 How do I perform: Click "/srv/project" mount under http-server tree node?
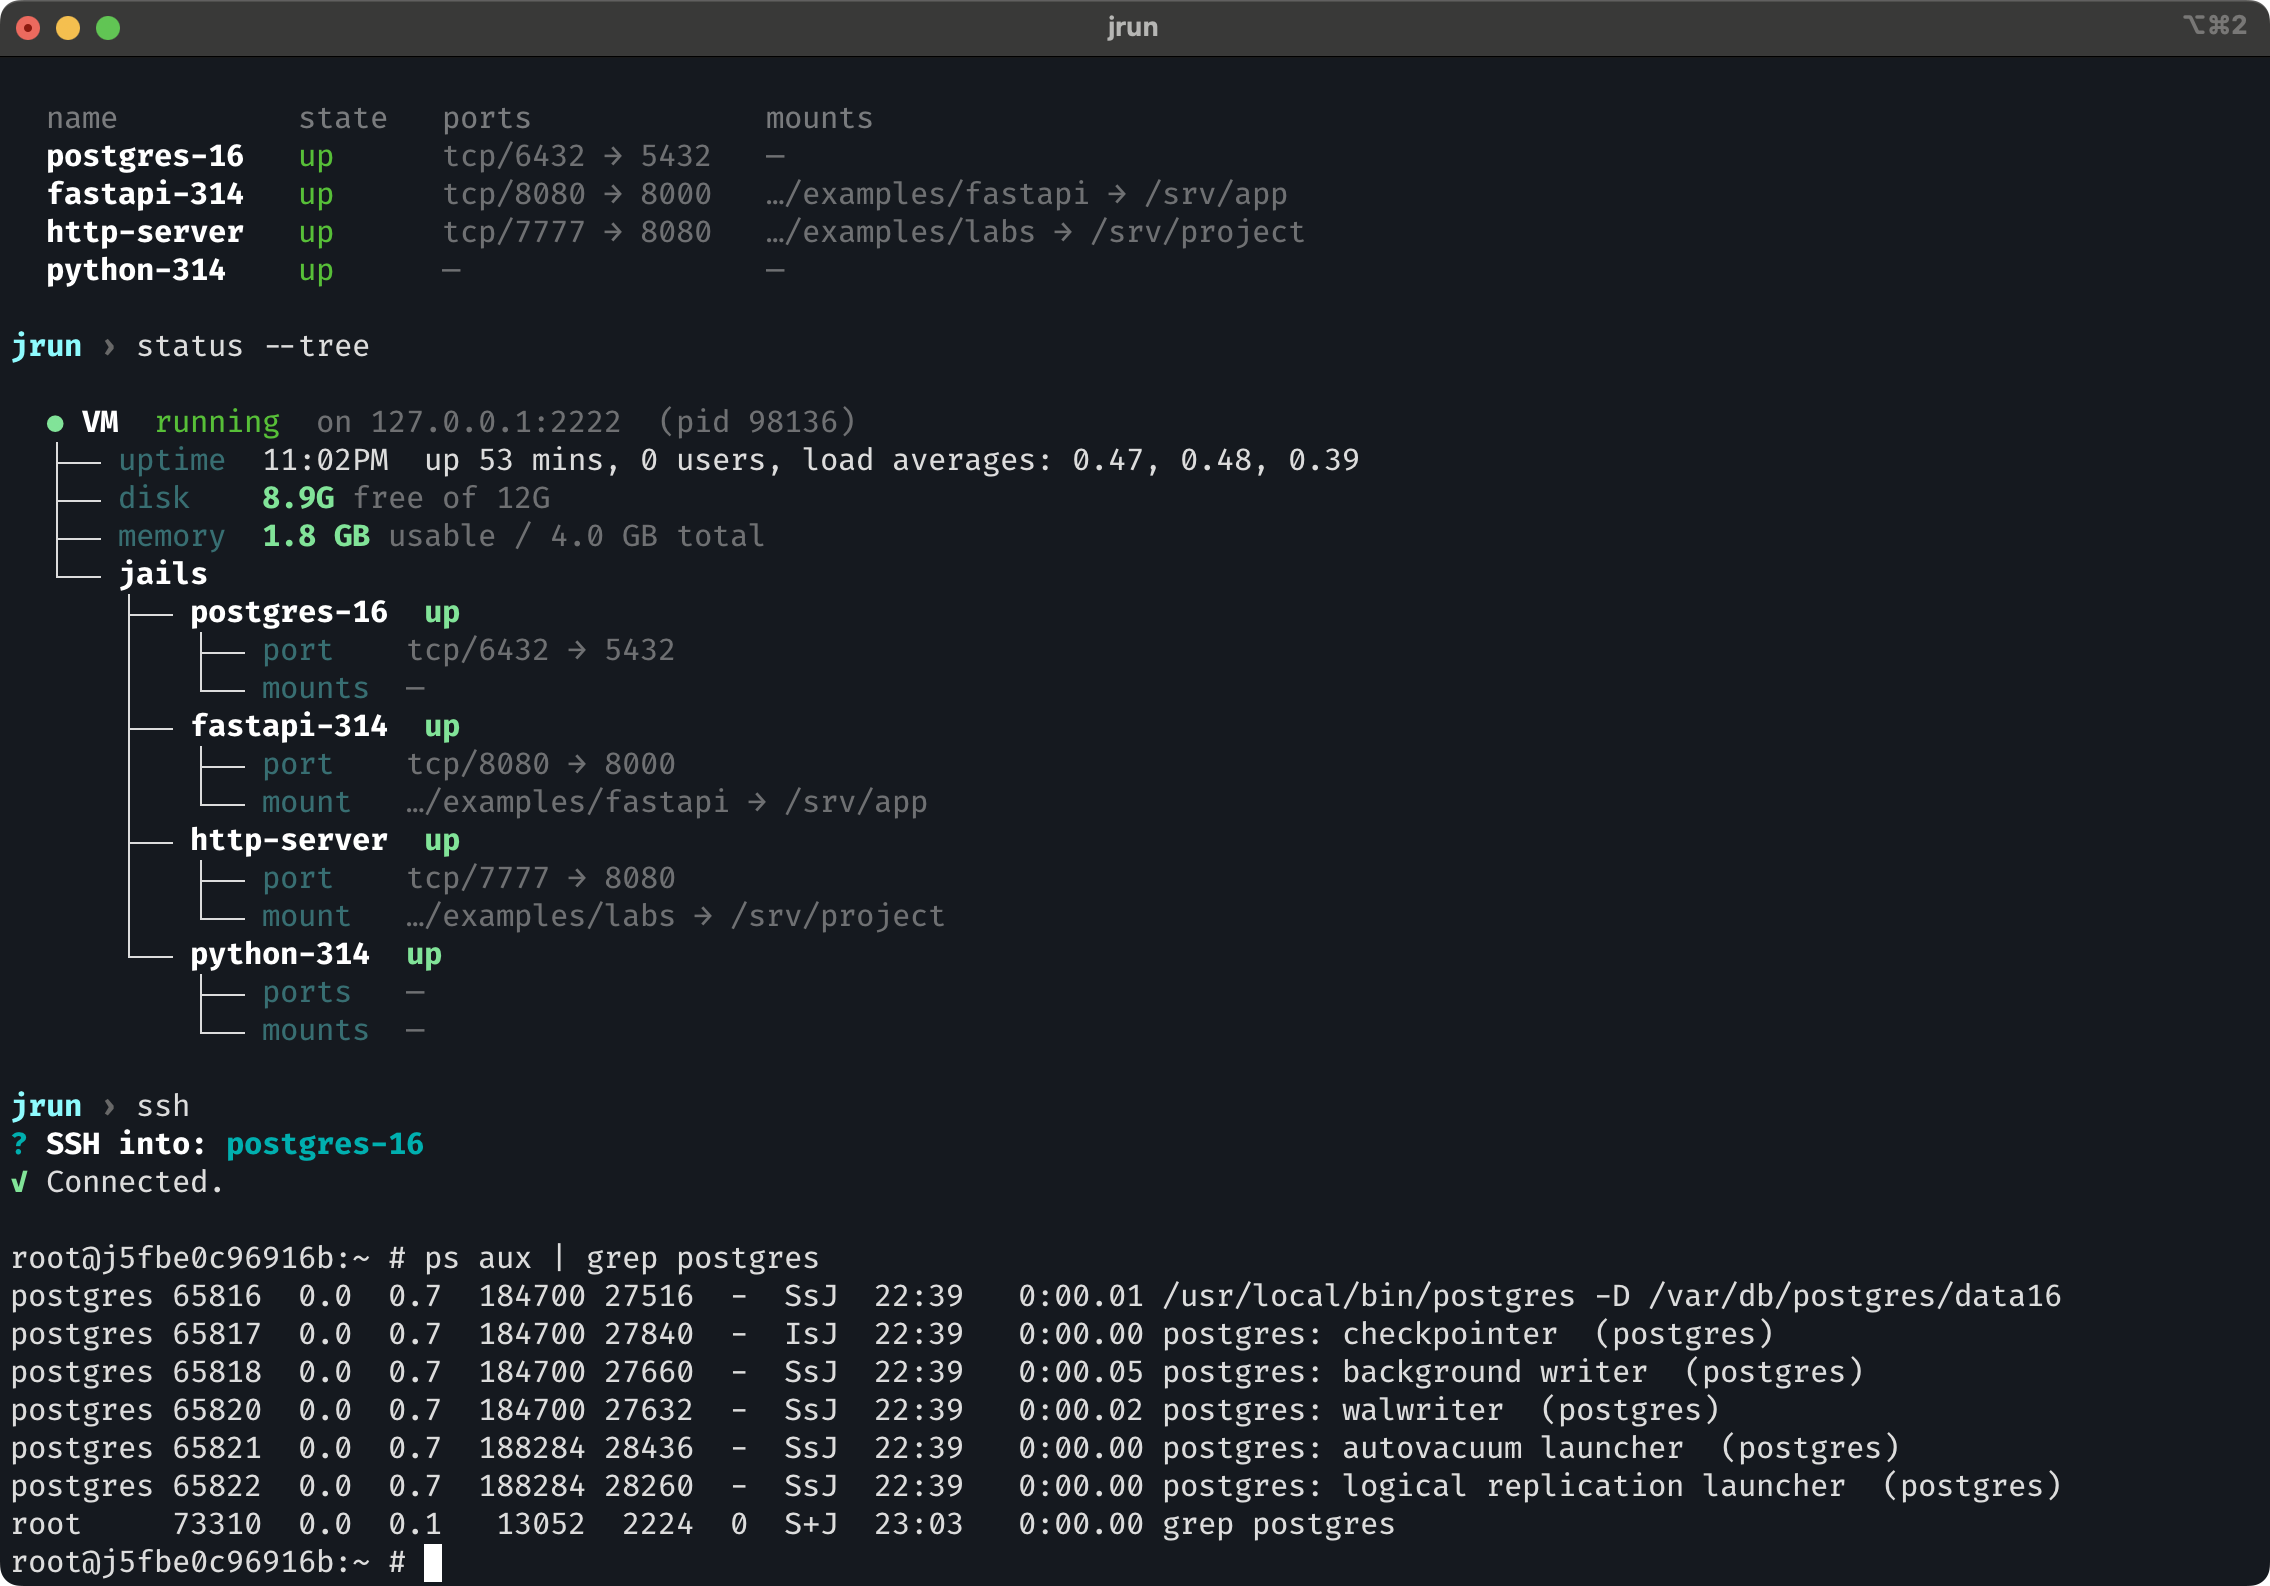(838, 916)
